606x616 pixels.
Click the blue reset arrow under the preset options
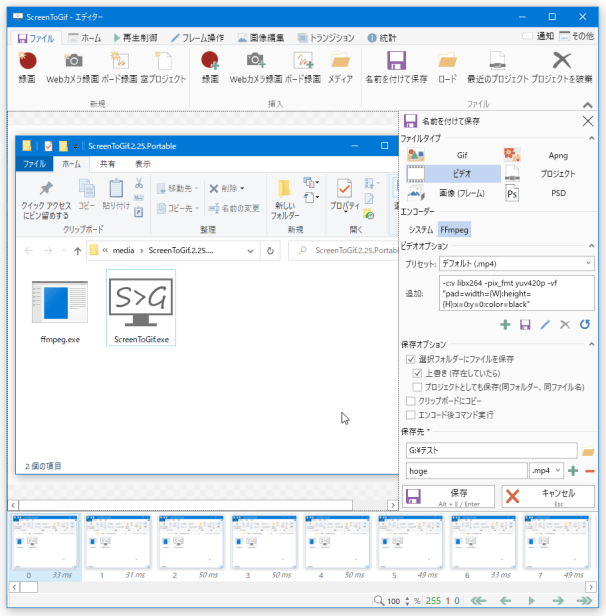pos(585,324)
